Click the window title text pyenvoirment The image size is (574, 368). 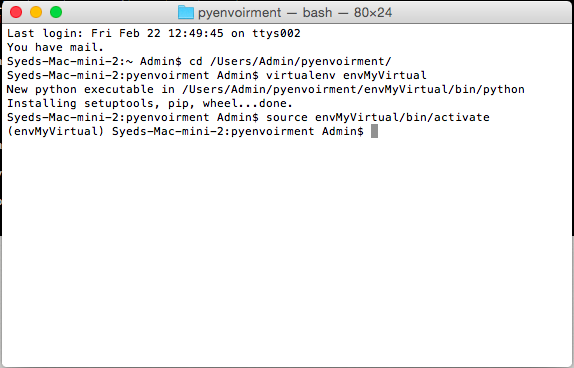click(239, 13)
